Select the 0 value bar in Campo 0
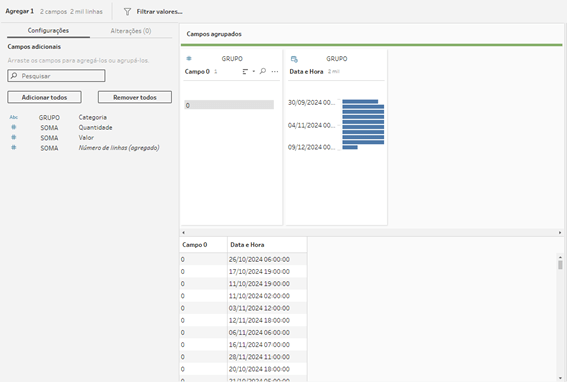Viewport: 567px width, 382px height. point(229,105)
